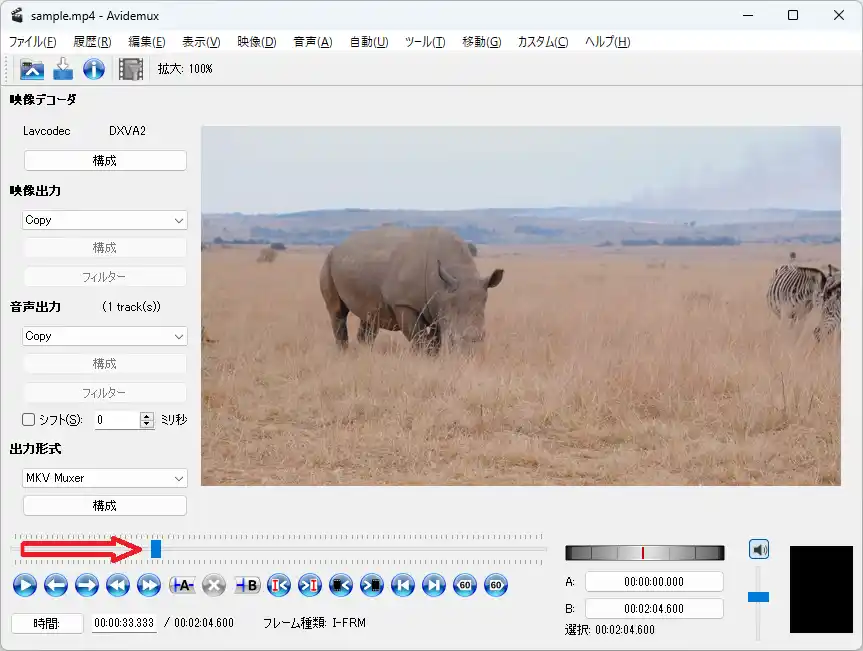Image resolution: width=863 pixels, height=651 pixels.
Task: Expand the 映像出力 Copy dropdown
Action: (x=105, y=220)
